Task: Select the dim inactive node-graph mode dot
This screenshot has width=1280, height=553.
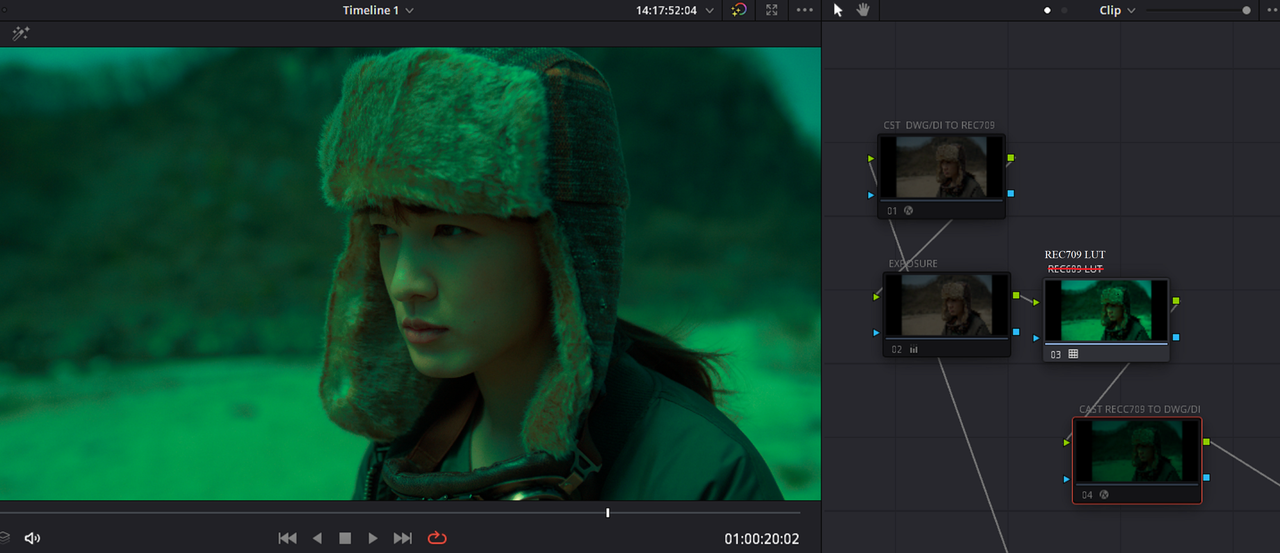Action: (1064, 10)
